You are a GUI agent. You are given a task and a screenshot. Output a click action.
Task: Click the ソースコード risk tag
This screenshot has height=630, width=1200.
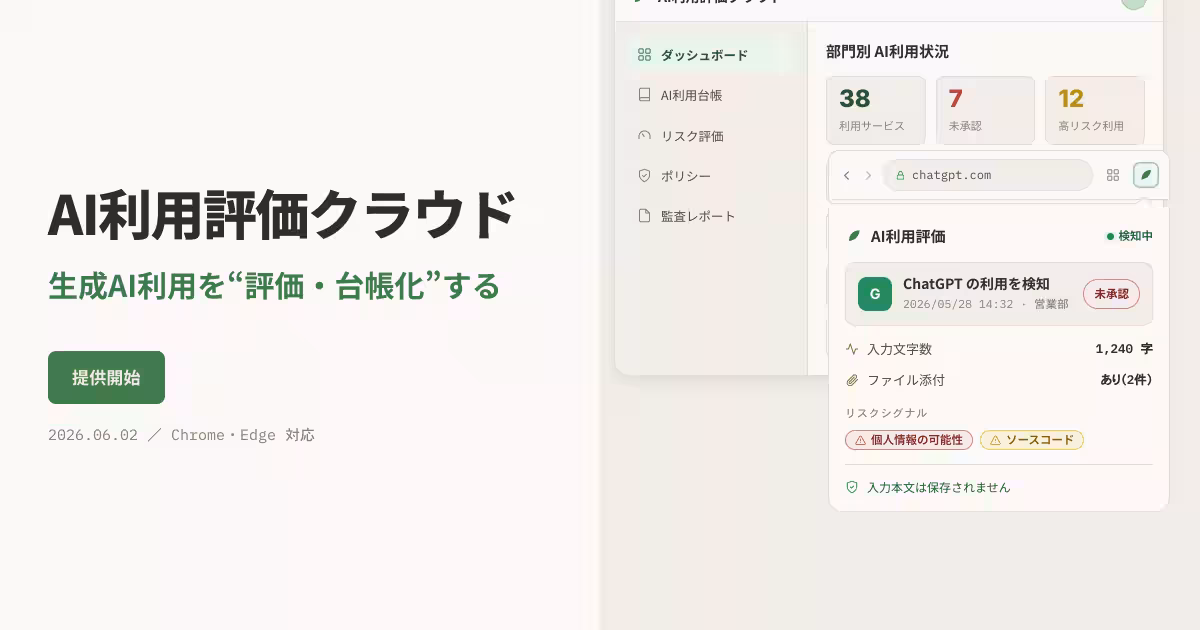point(1032,440)
